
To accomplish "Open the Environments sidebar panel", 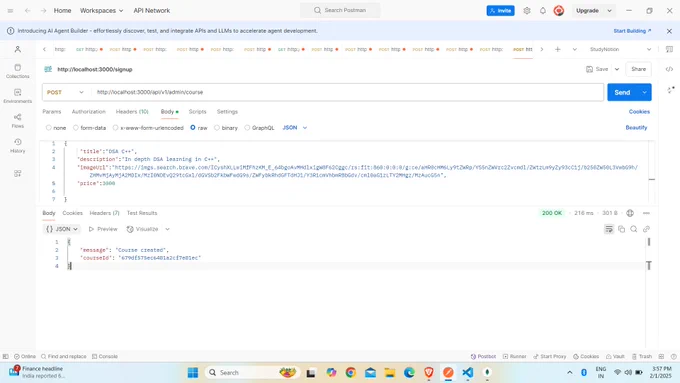I will tap(18, 96).
